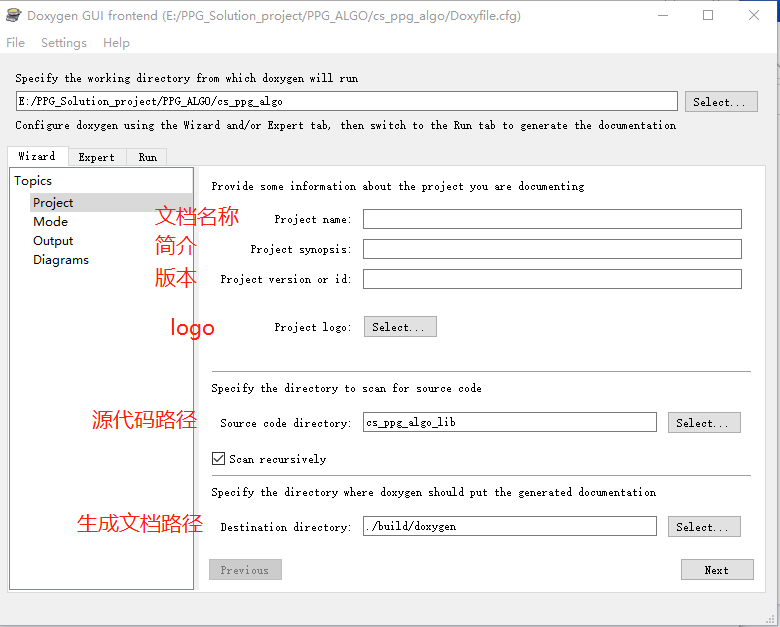Click the Source code directory field

pyautogui.click(x=509, y=422)
